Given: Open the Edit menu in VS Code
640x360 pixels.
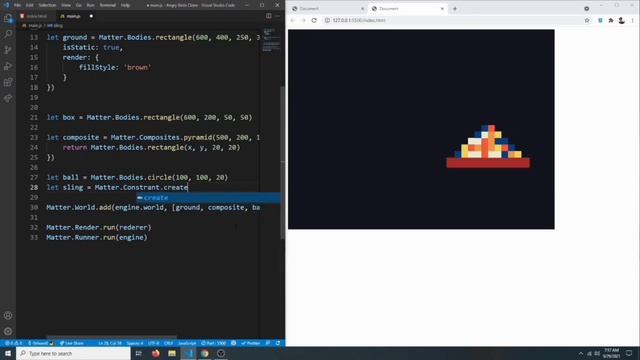Looking at the screenshot, I should [29, 5].
